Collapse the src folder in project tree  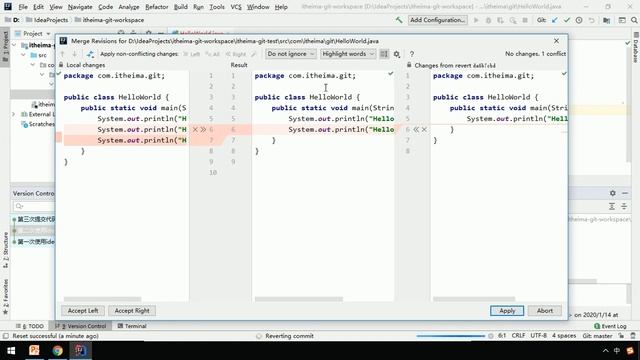tap(23, 55)
